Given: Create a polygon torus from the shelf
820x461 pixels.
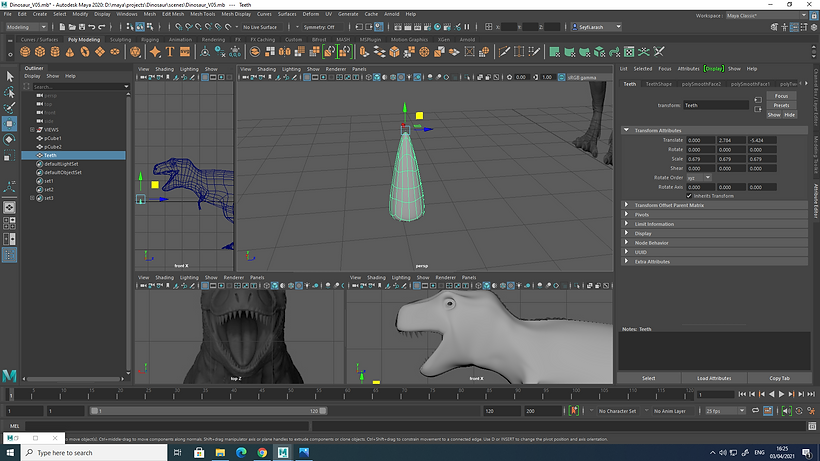Looking at the screenshot, I should coord(85,52).
